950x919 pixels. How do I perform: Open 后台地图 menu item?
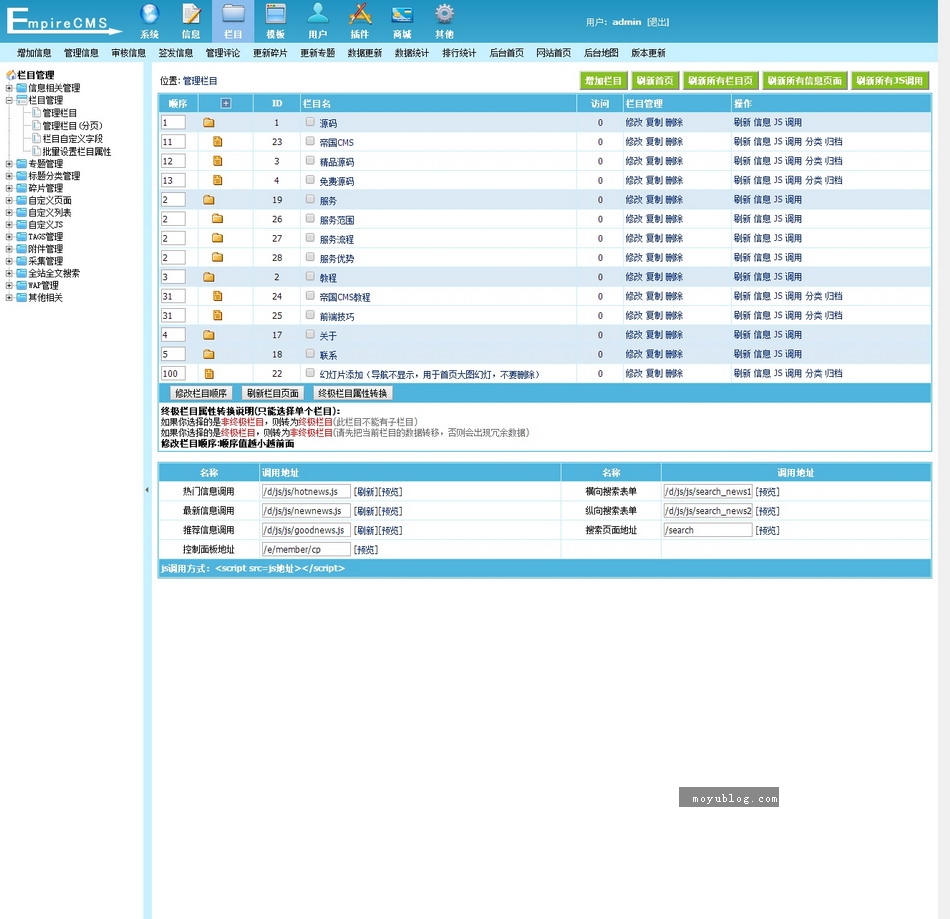coord(601,53)
